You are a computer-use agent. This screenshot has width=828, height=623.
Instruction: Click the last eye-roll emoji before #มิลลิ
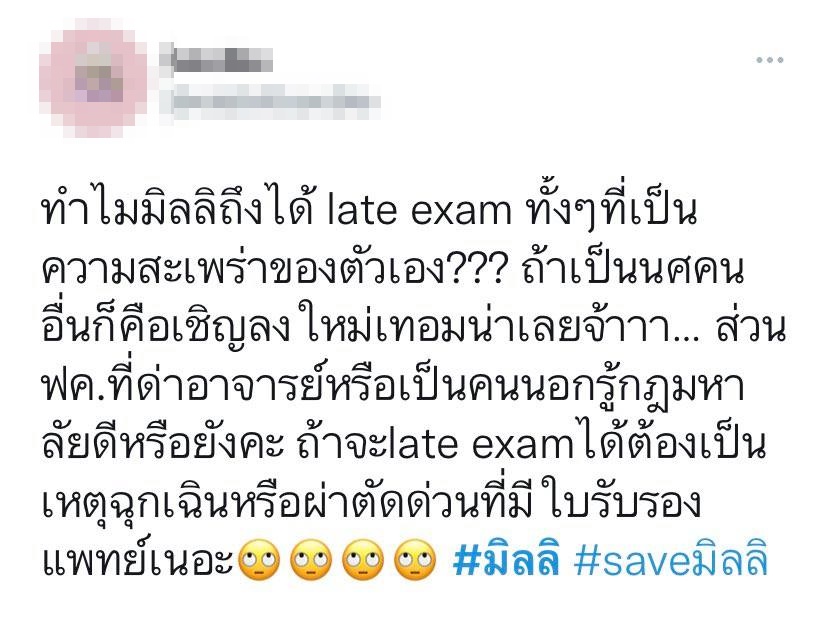point(415,559)
